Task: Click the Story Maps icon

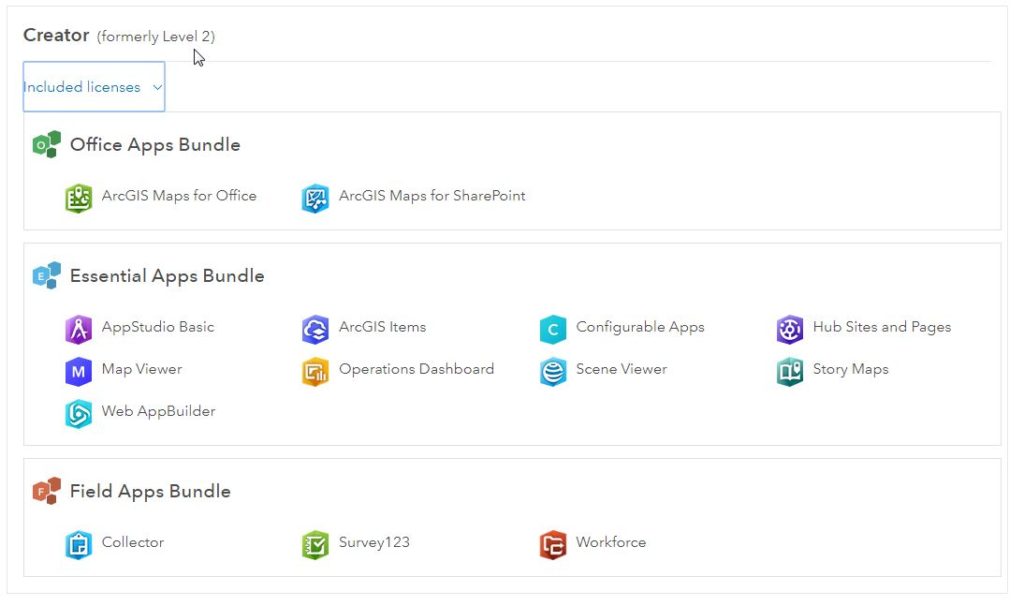Action: coord(790,372)
